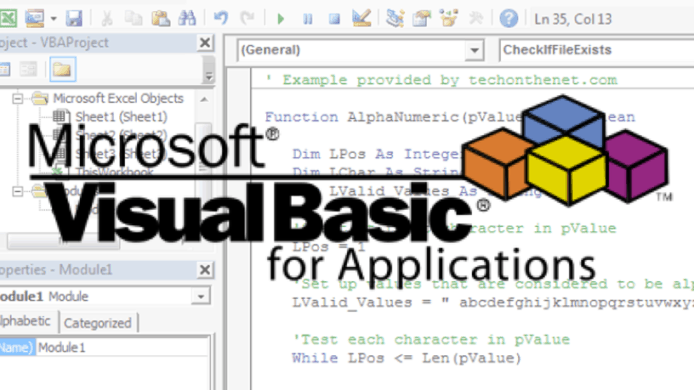Click the Module1 name value field

click(122, 348)
